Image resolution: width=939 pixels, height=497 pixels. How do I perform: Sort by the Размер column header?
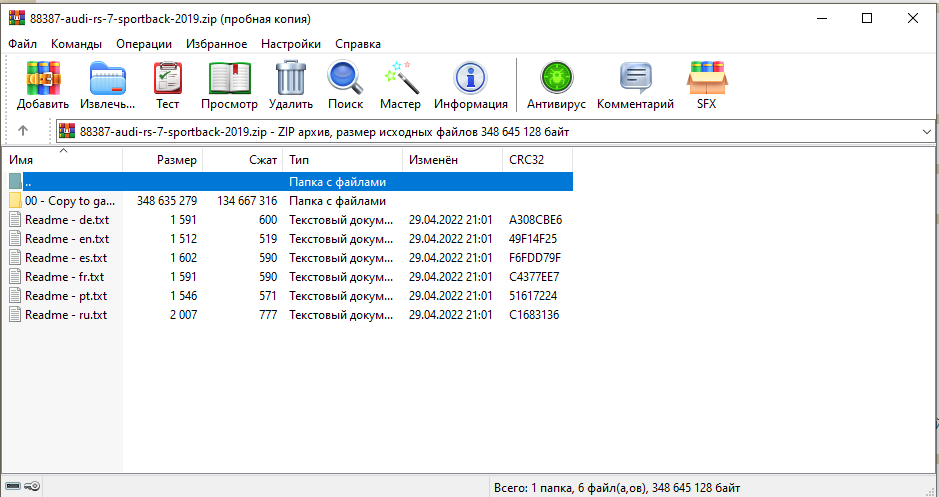pyautogui.click(x=163, y=160)
